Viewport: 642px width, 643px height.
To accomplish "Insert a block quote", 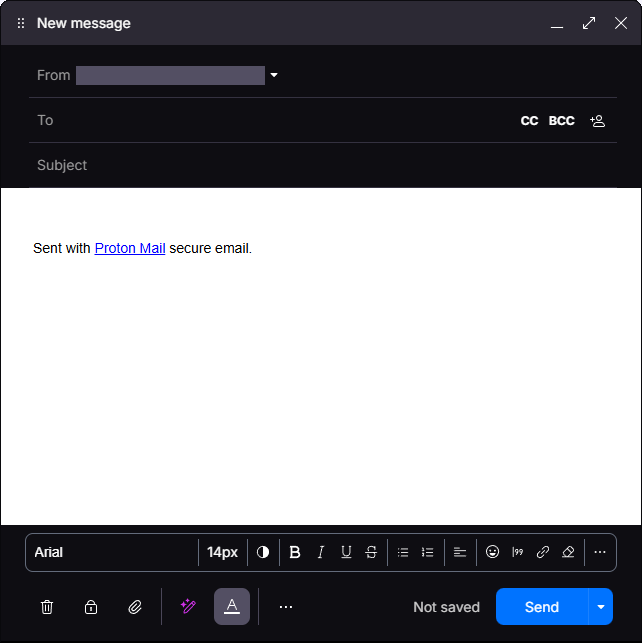I will coord(517,552).
